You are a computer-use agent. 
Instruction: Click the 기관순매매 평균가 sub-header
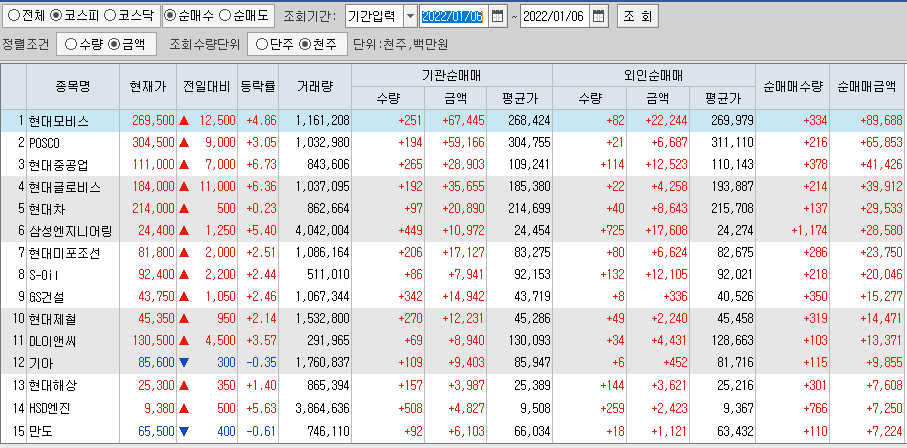coord(519,98)
